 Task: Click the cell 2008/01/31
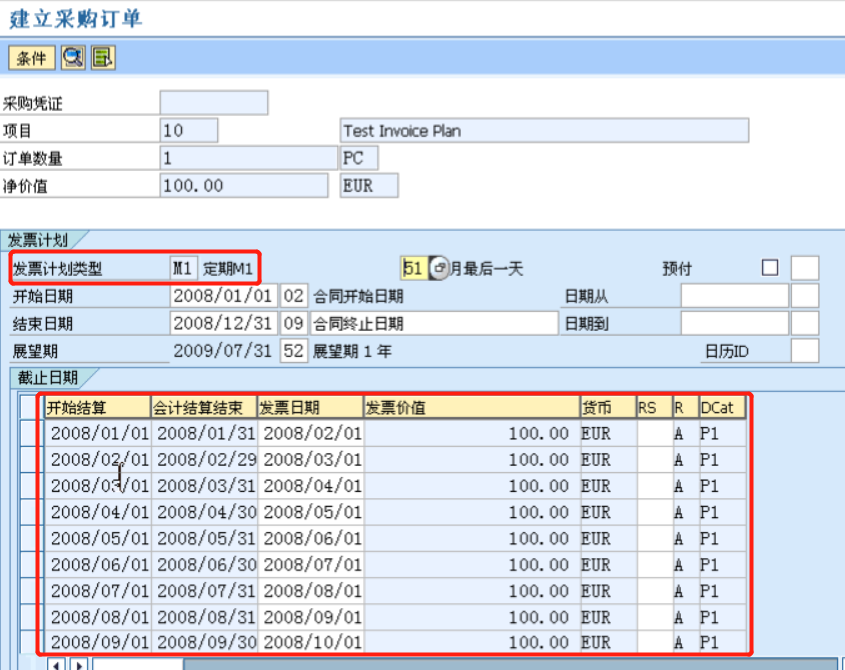(204, 433)
